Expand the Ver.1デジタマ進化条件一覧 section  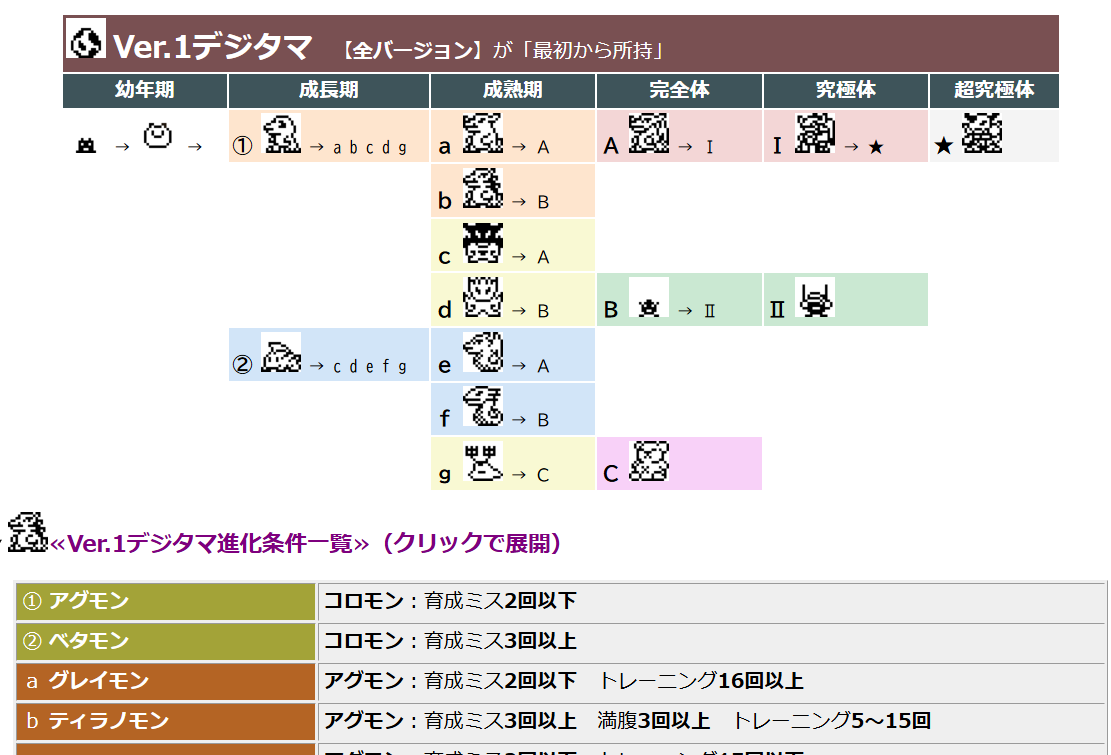tap(305, 543)
